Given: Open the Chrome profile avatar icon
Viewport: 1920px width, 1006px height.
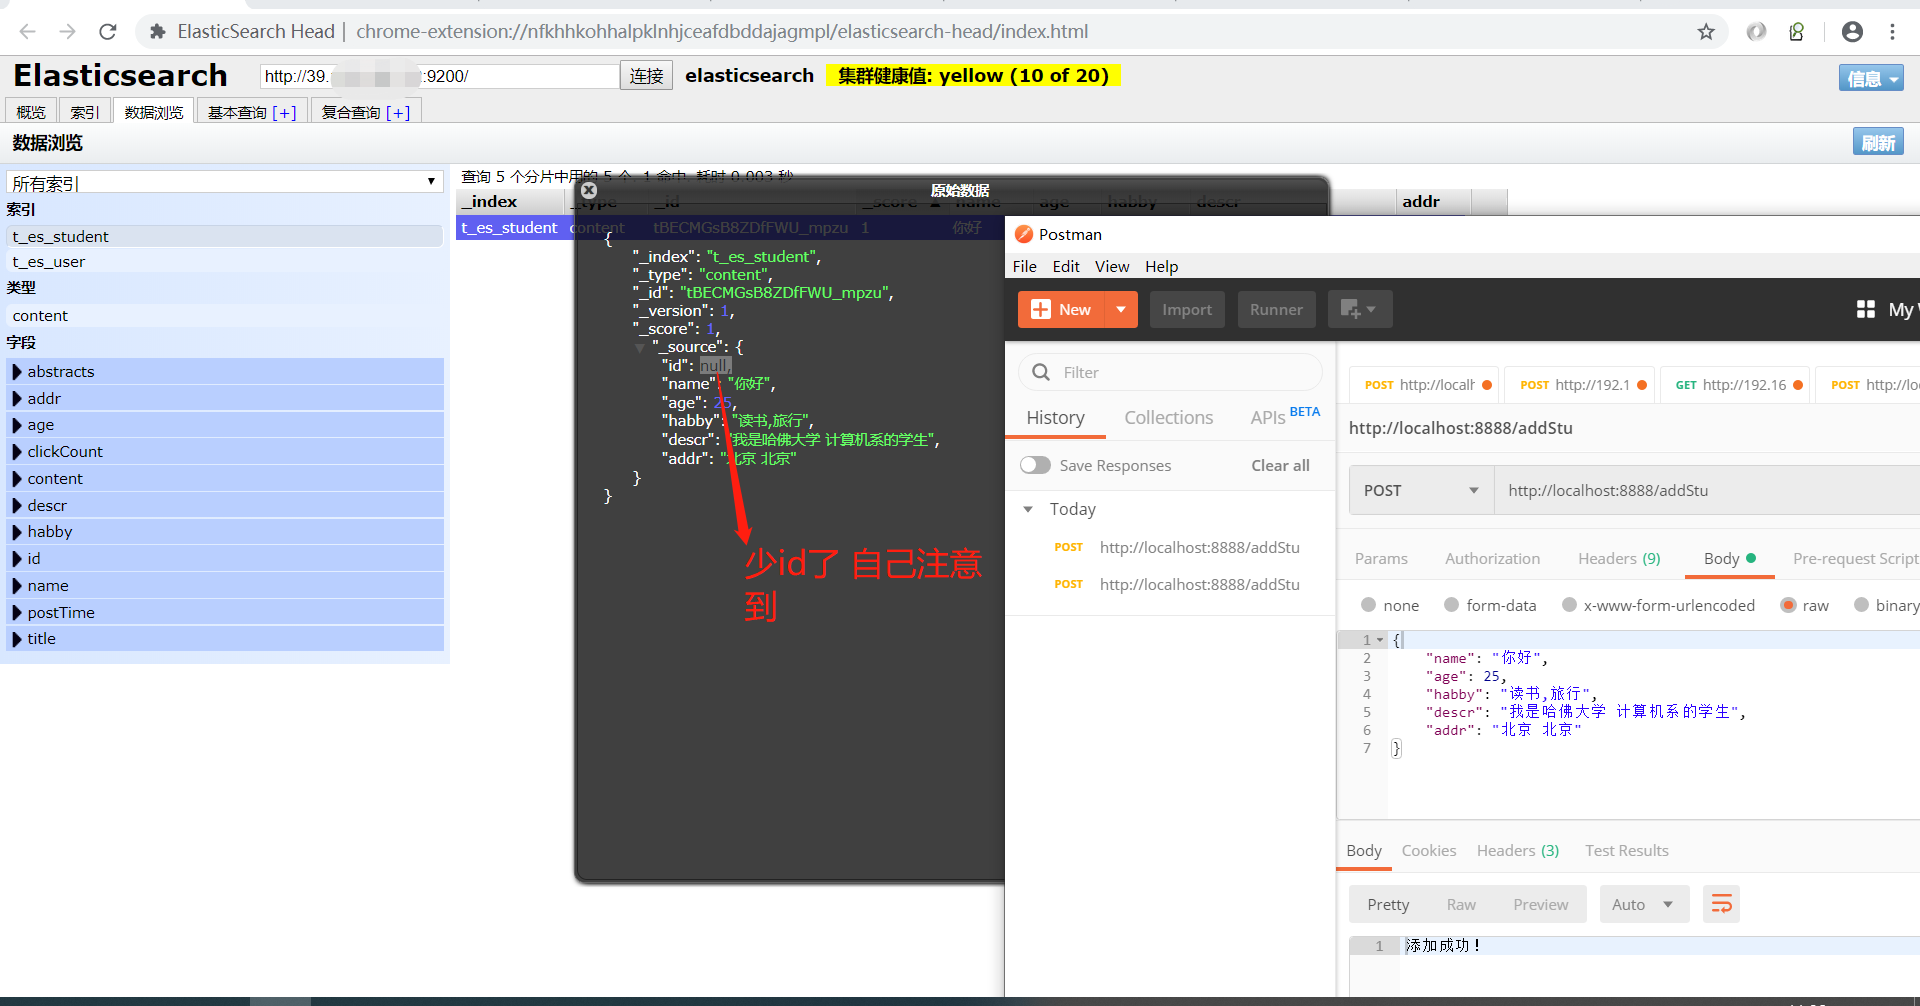Looking at the screenshot, I should coord(1852,32).
